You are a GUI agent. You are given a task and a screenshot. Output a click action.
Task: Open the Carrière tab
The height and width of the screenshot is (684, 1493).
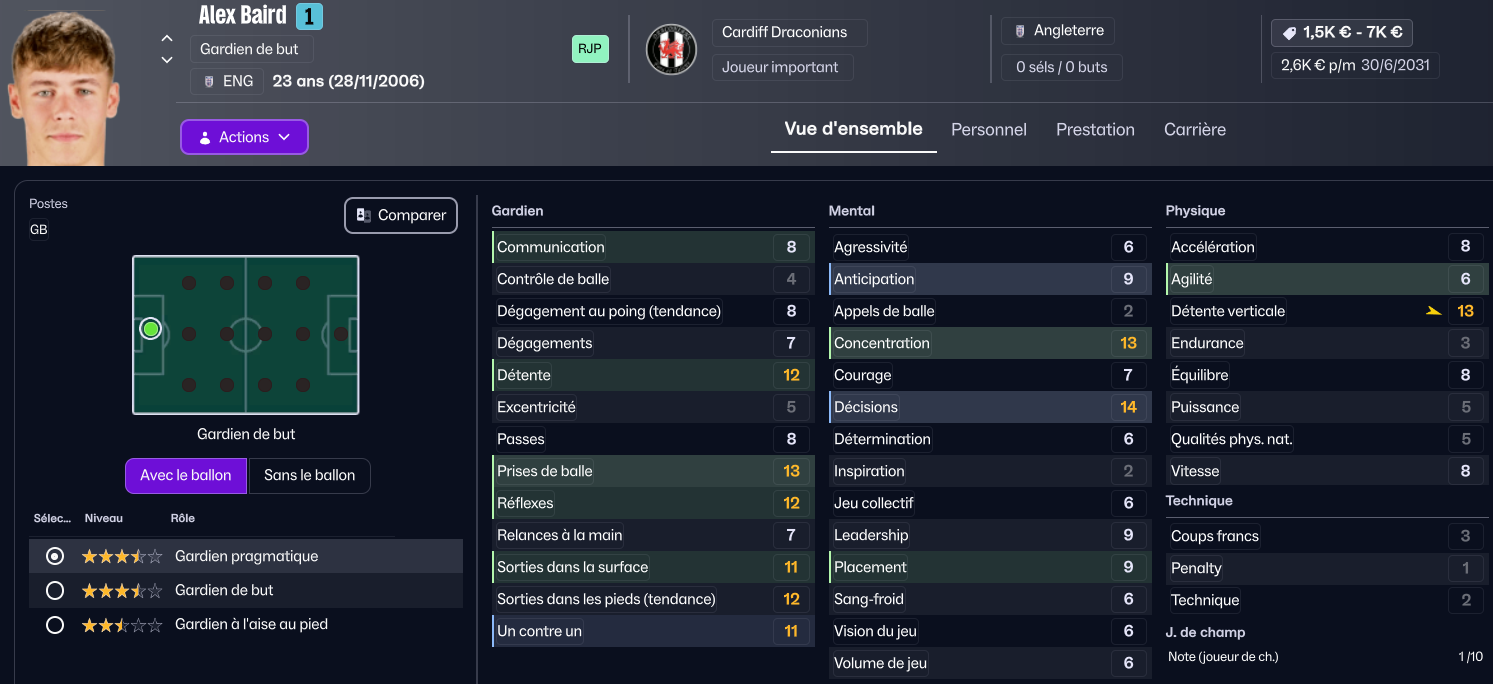1194,129
